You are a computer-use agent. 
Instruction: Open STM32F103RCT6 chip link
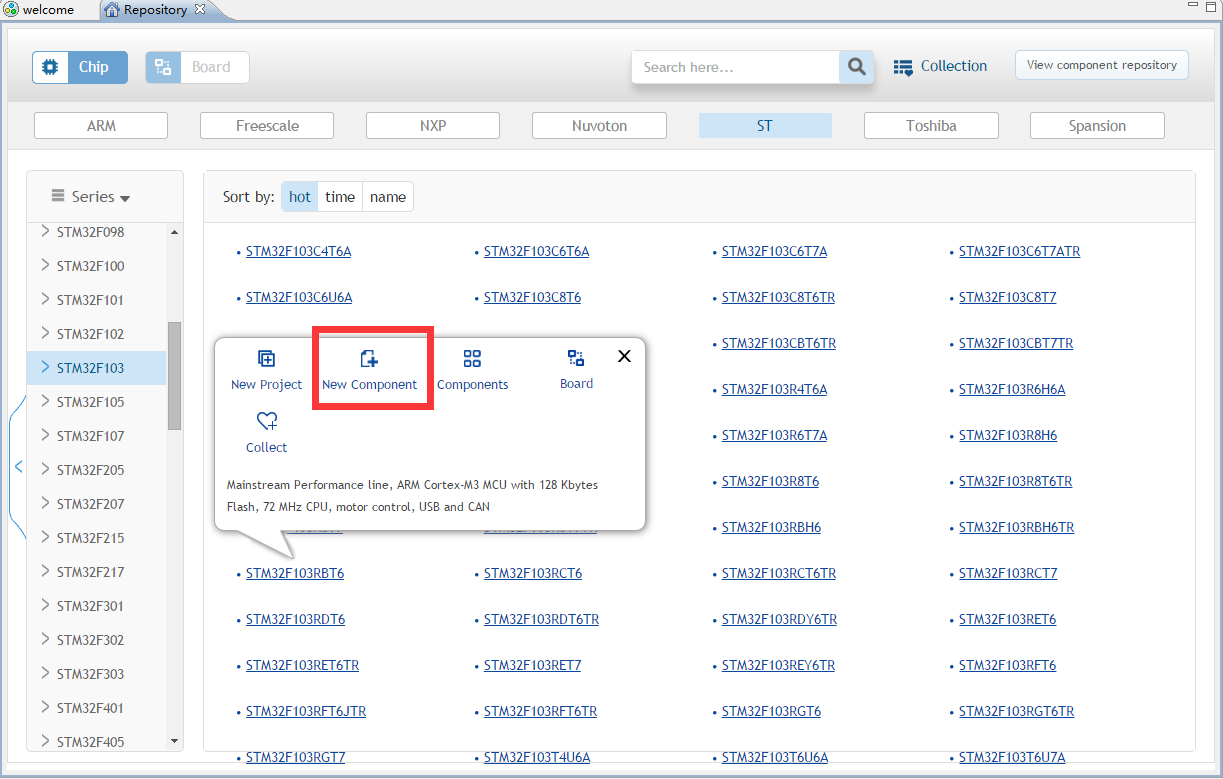pos(533,573)
